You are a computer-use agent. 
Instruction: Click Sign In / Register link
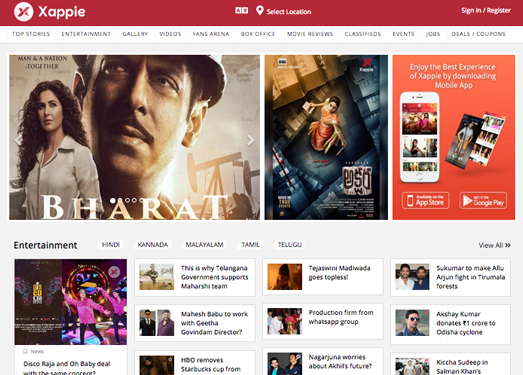[486, 10]
